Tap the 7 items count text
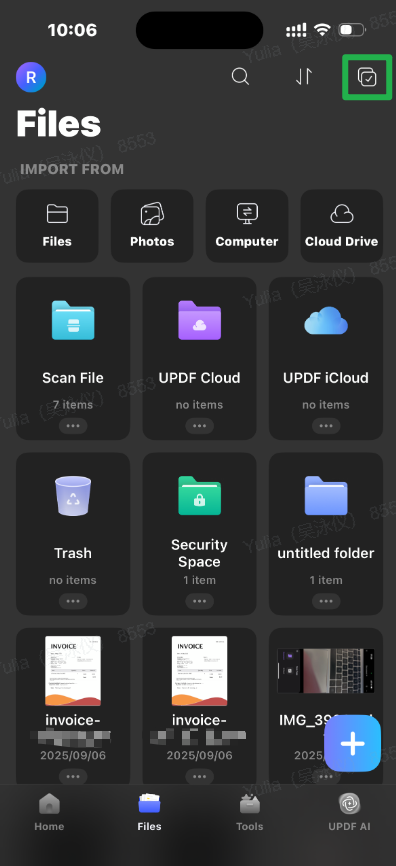 coord(73,405)
